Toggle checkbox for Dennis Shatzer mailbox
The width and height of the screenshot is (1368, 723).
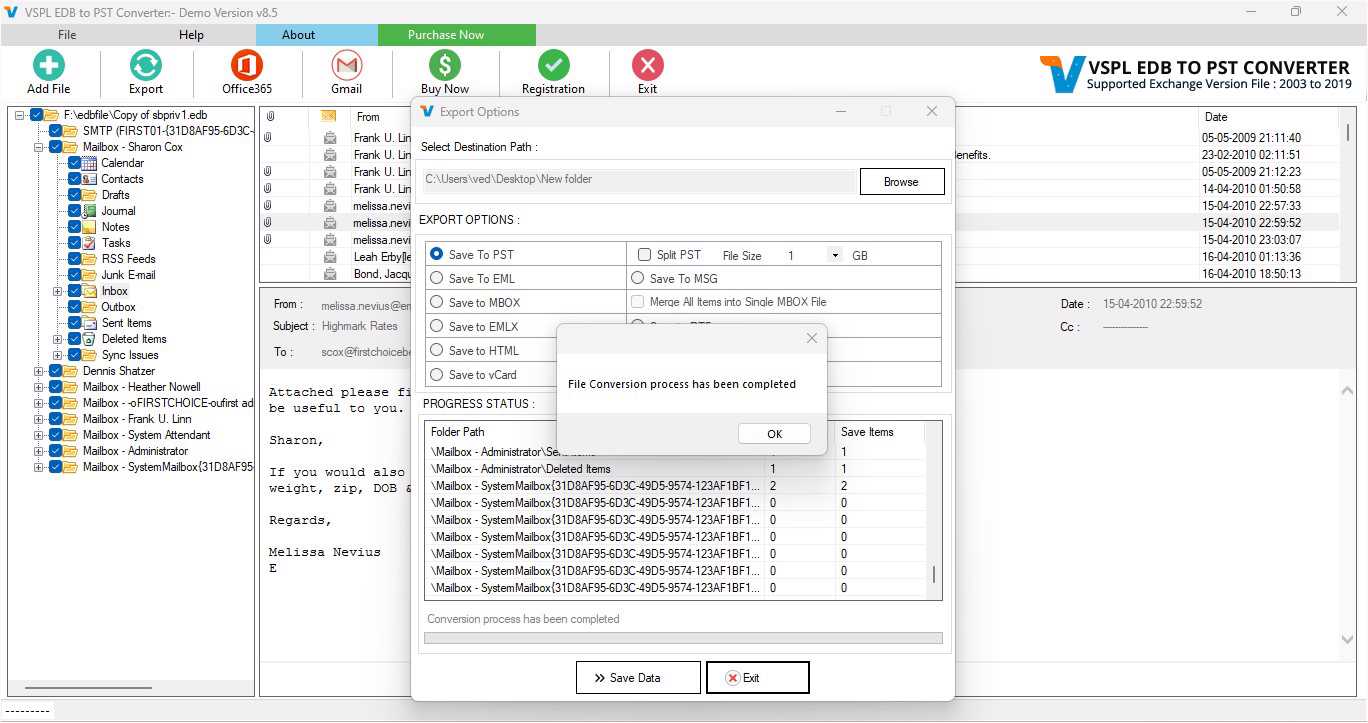[56, 371]
